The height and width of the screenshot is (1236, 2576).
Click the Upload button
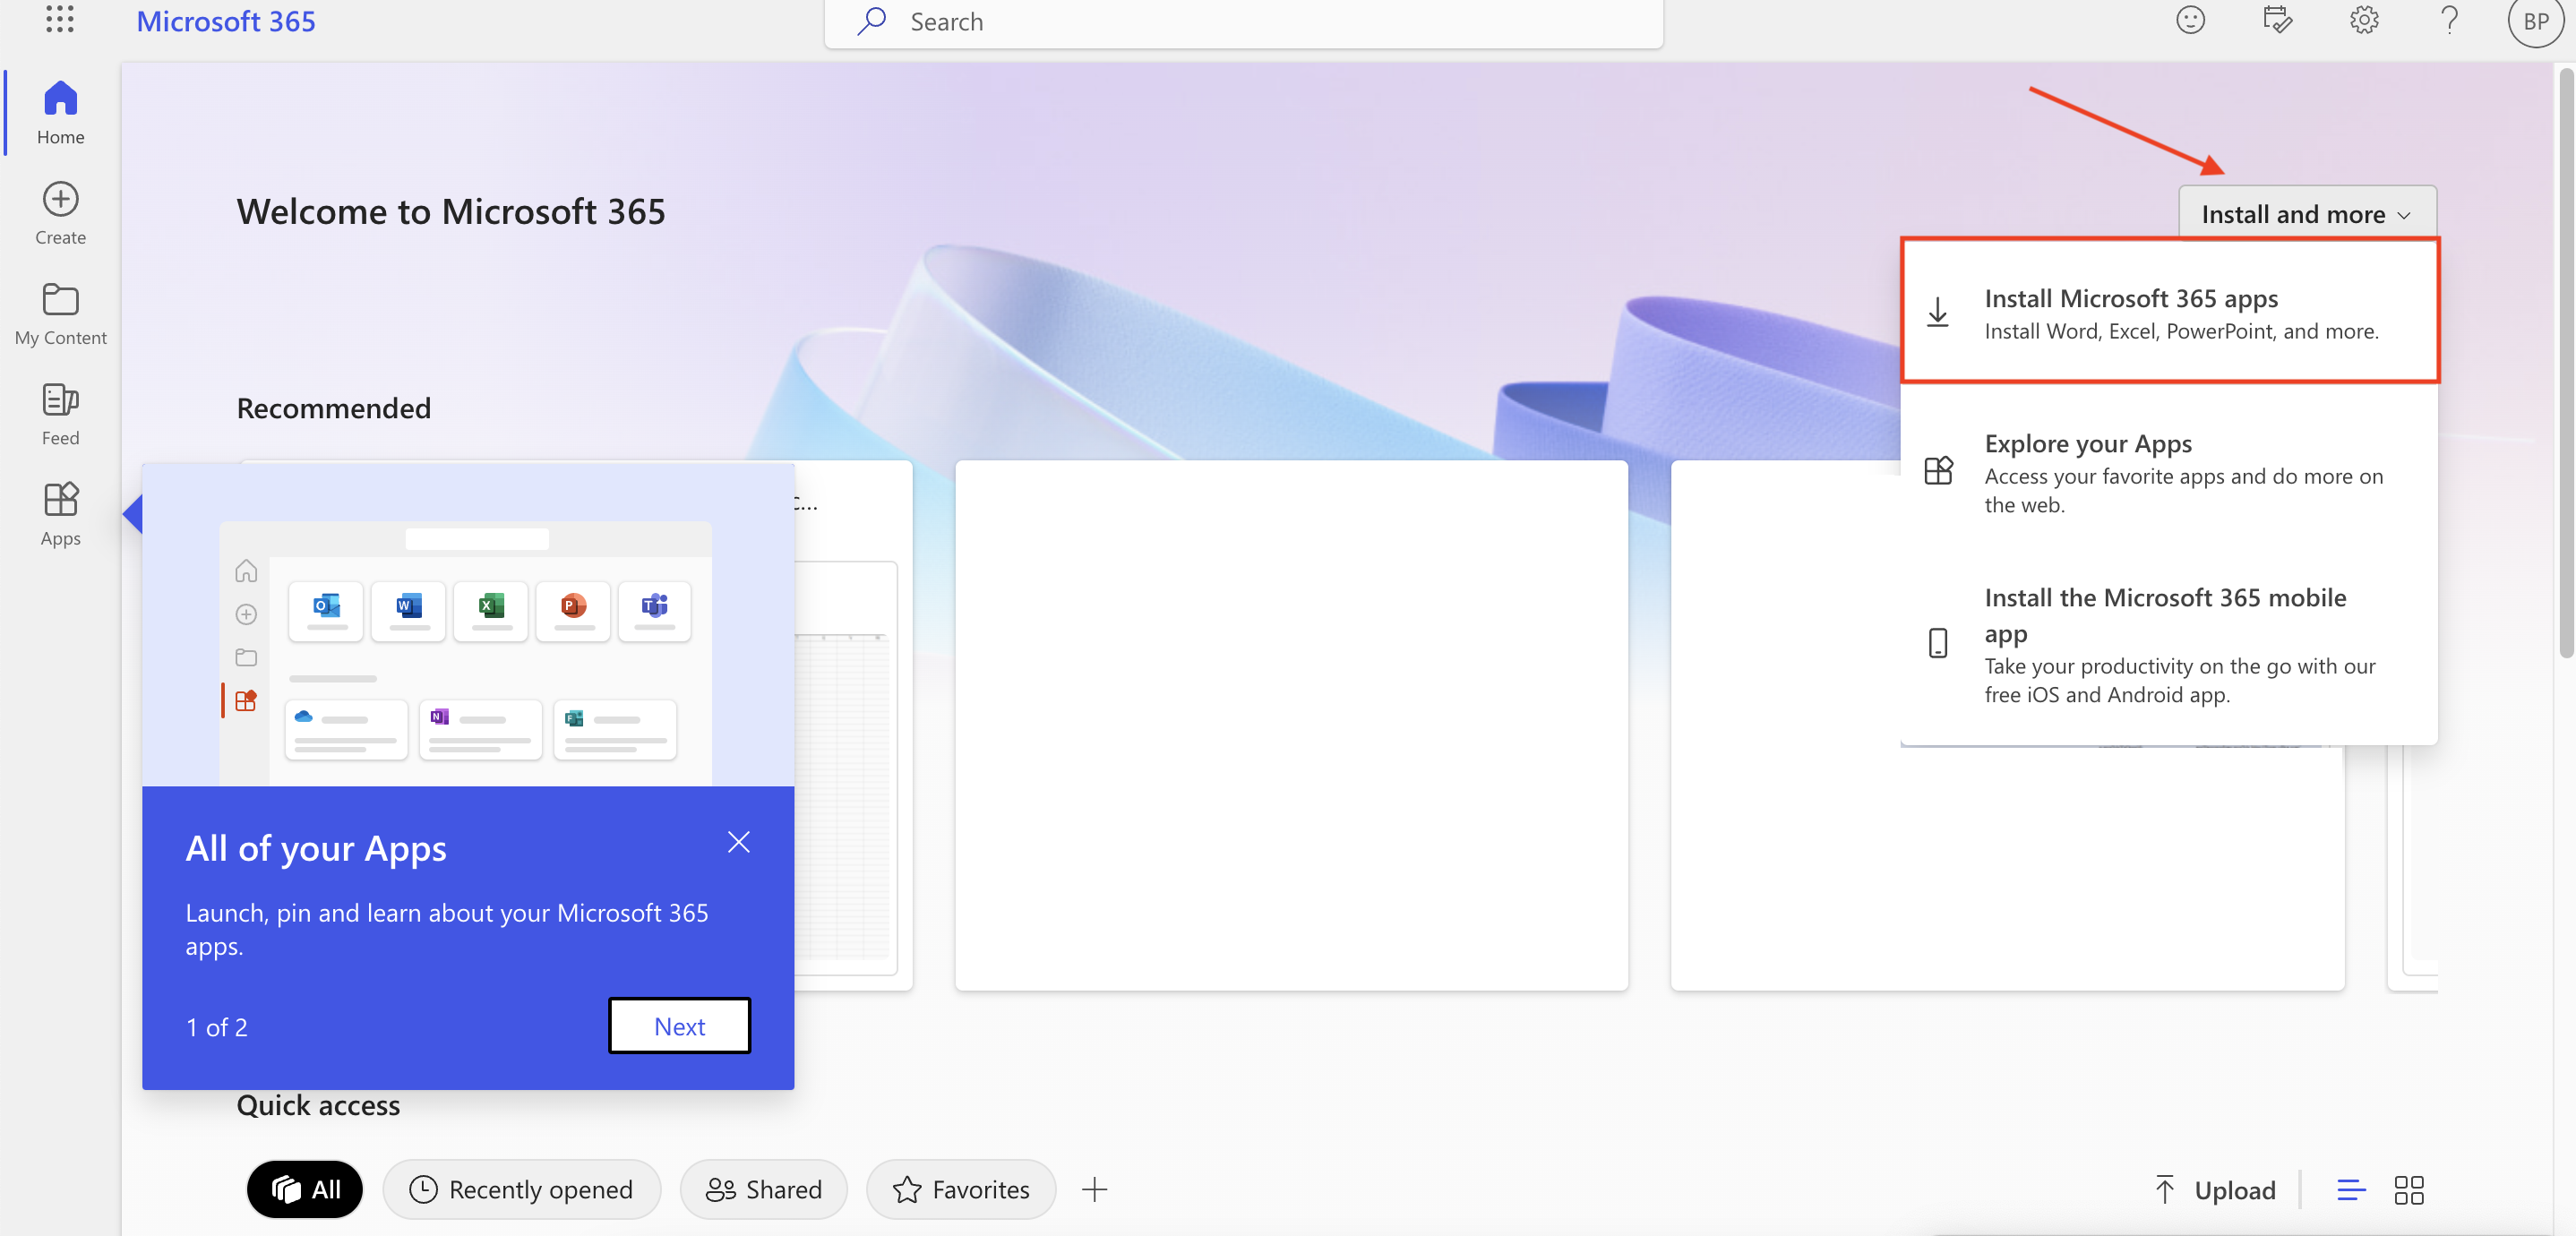coord(2214,1190)
